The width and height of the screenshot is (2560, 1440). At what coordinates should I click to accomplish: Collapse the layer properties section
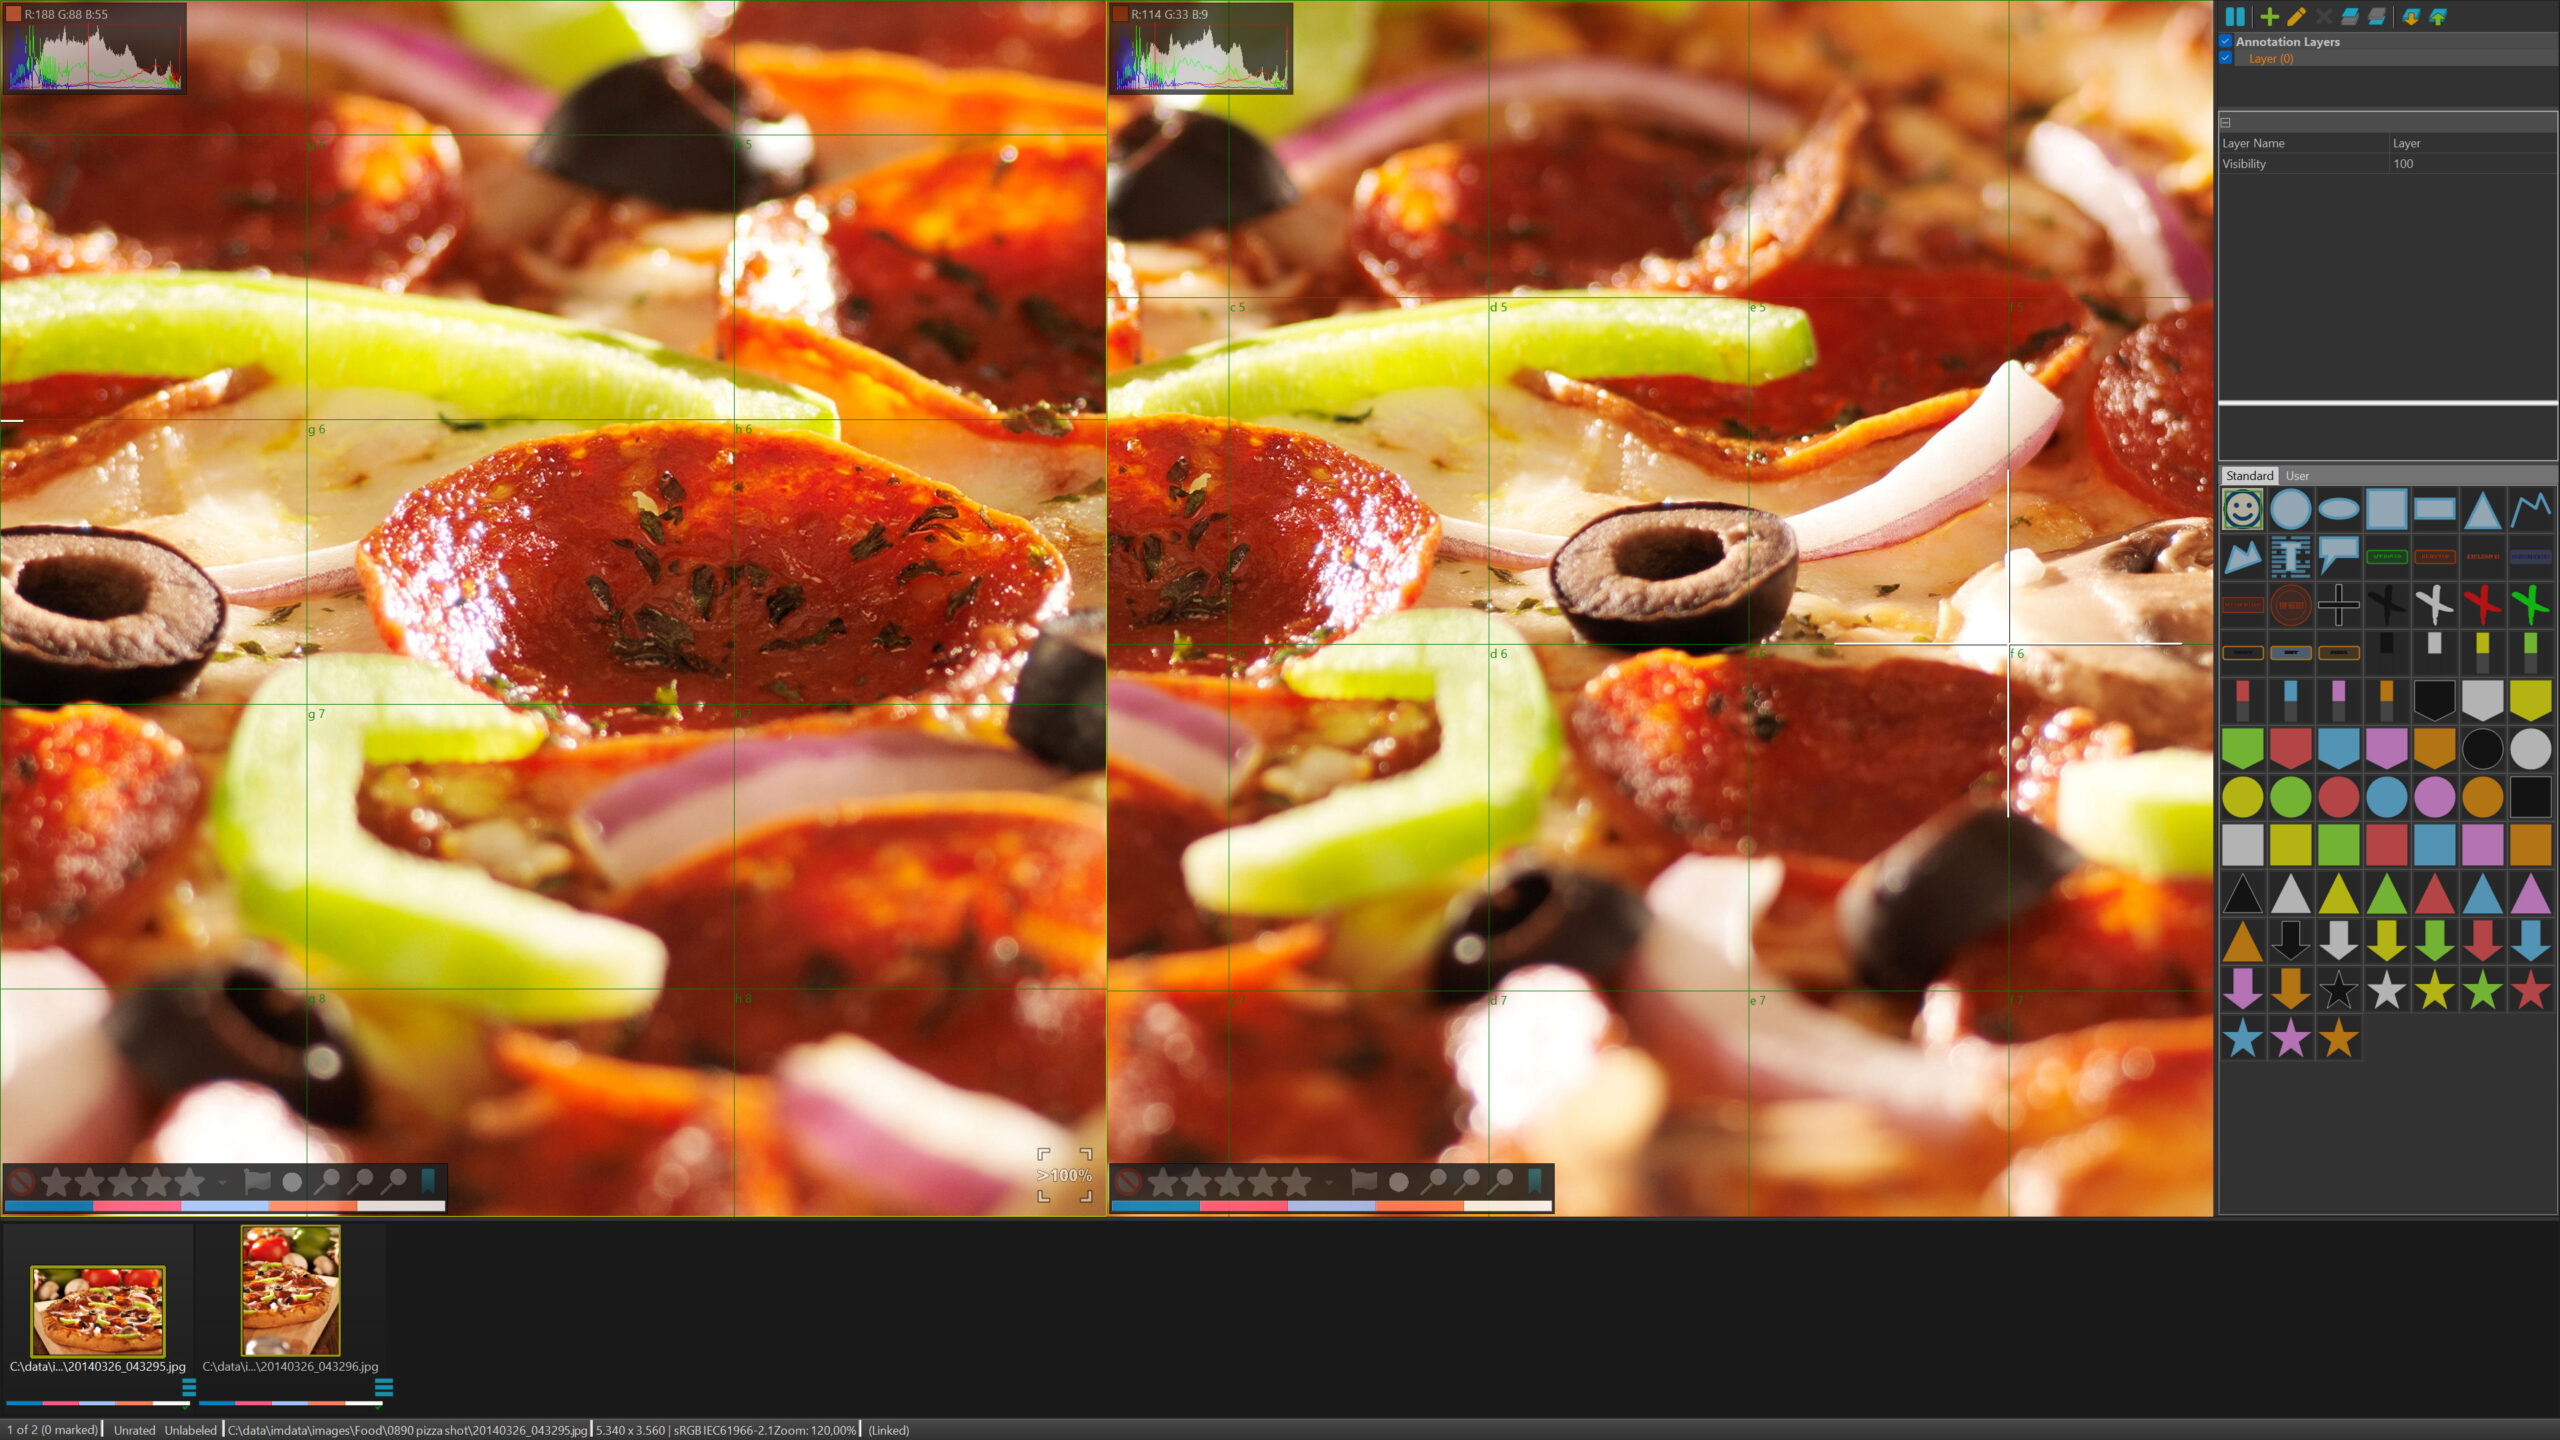[2226, 122]
